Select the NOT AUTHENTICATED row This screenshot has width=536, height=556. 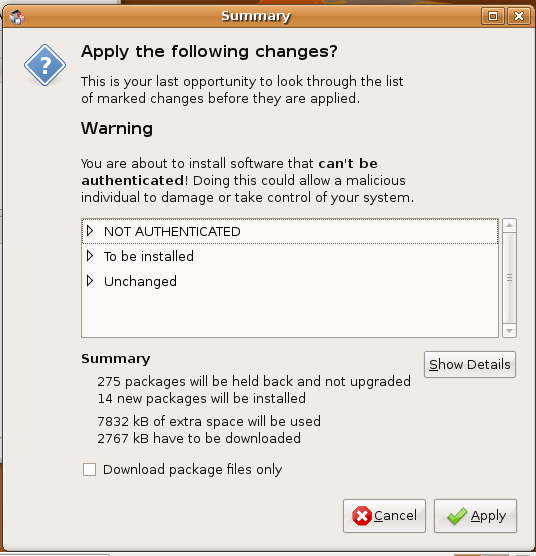290,231
